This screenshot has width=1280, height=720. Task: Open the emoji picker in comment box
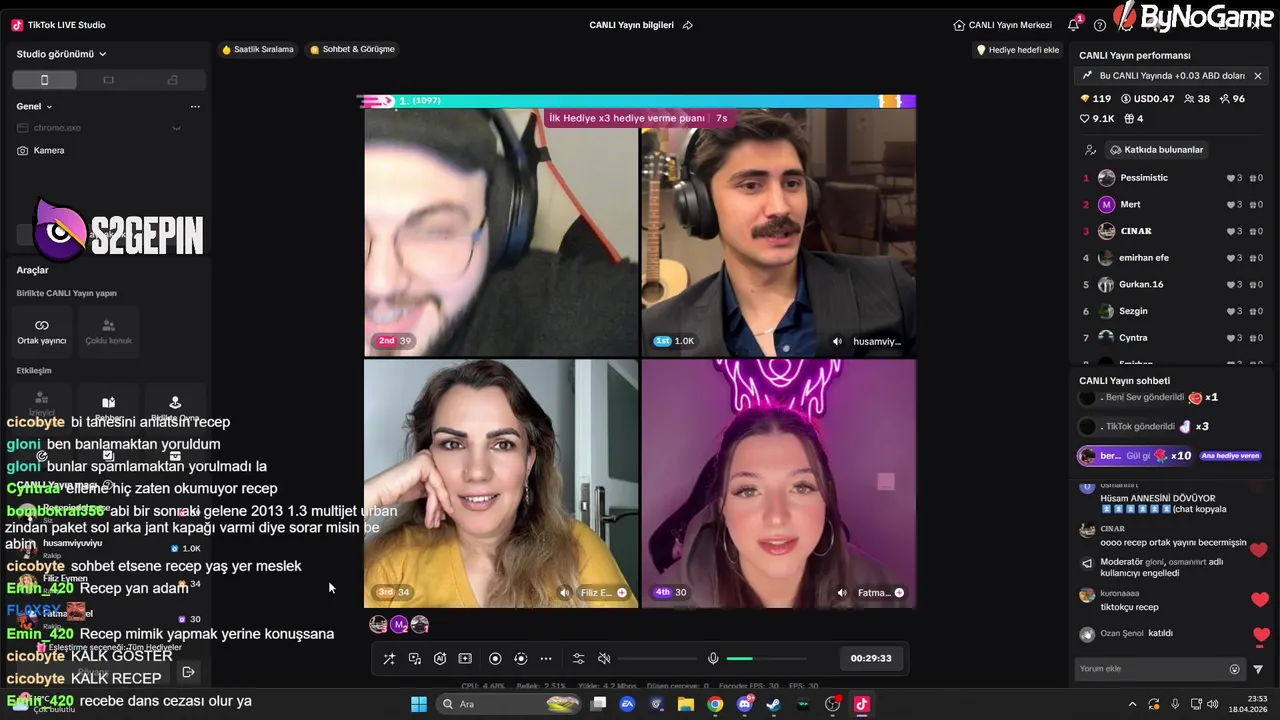[1234, 669]
